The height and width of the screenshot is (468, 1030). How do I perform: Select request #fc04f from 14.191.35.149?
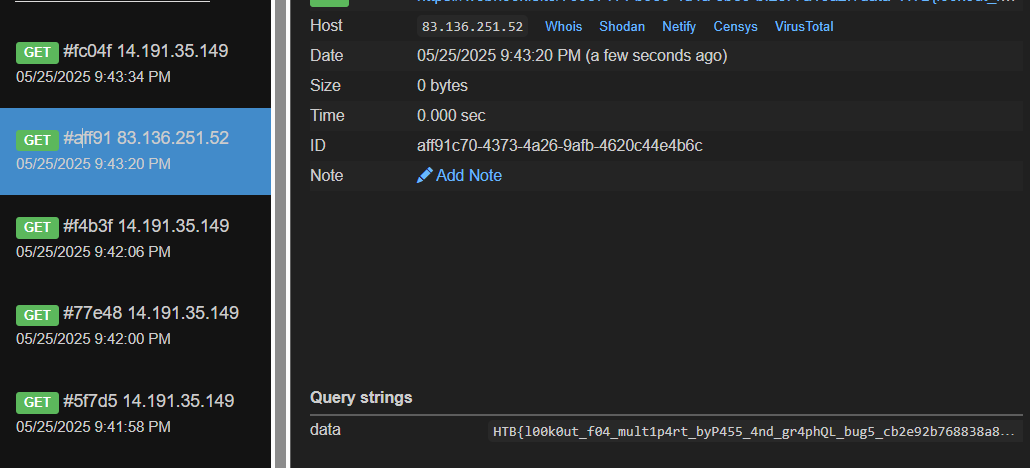(135, 62)
